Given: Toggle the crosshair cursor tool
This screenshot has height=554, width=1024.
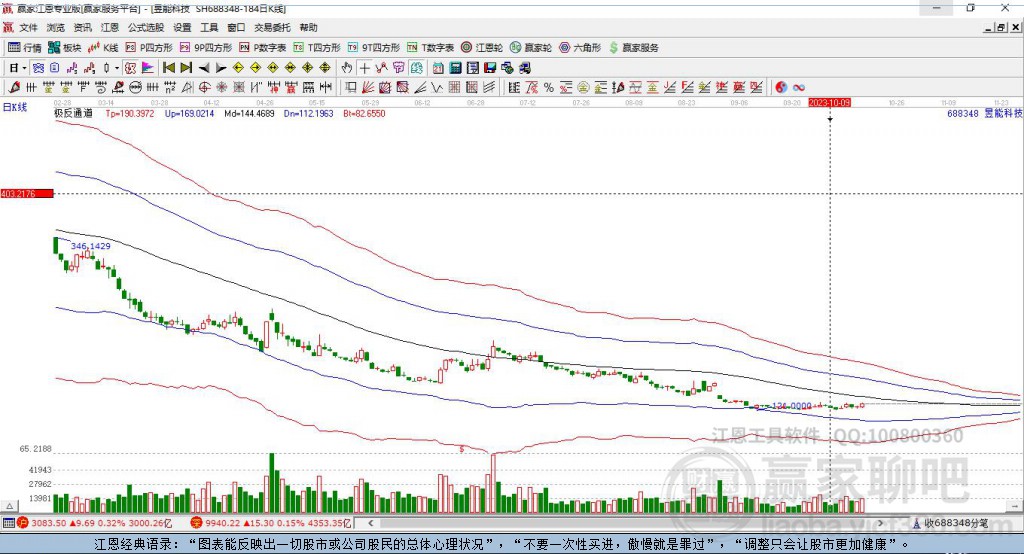Looking at the screenshot, I should point(364,68).
